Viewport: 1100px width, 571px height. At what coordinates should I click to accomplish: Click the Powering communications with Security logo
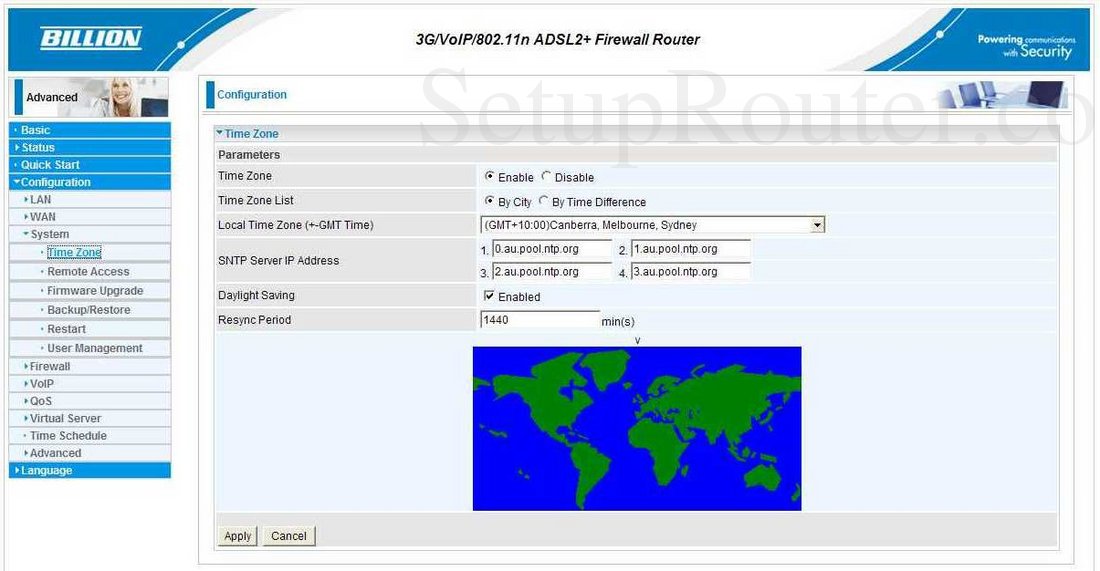tap(1025, 46)
